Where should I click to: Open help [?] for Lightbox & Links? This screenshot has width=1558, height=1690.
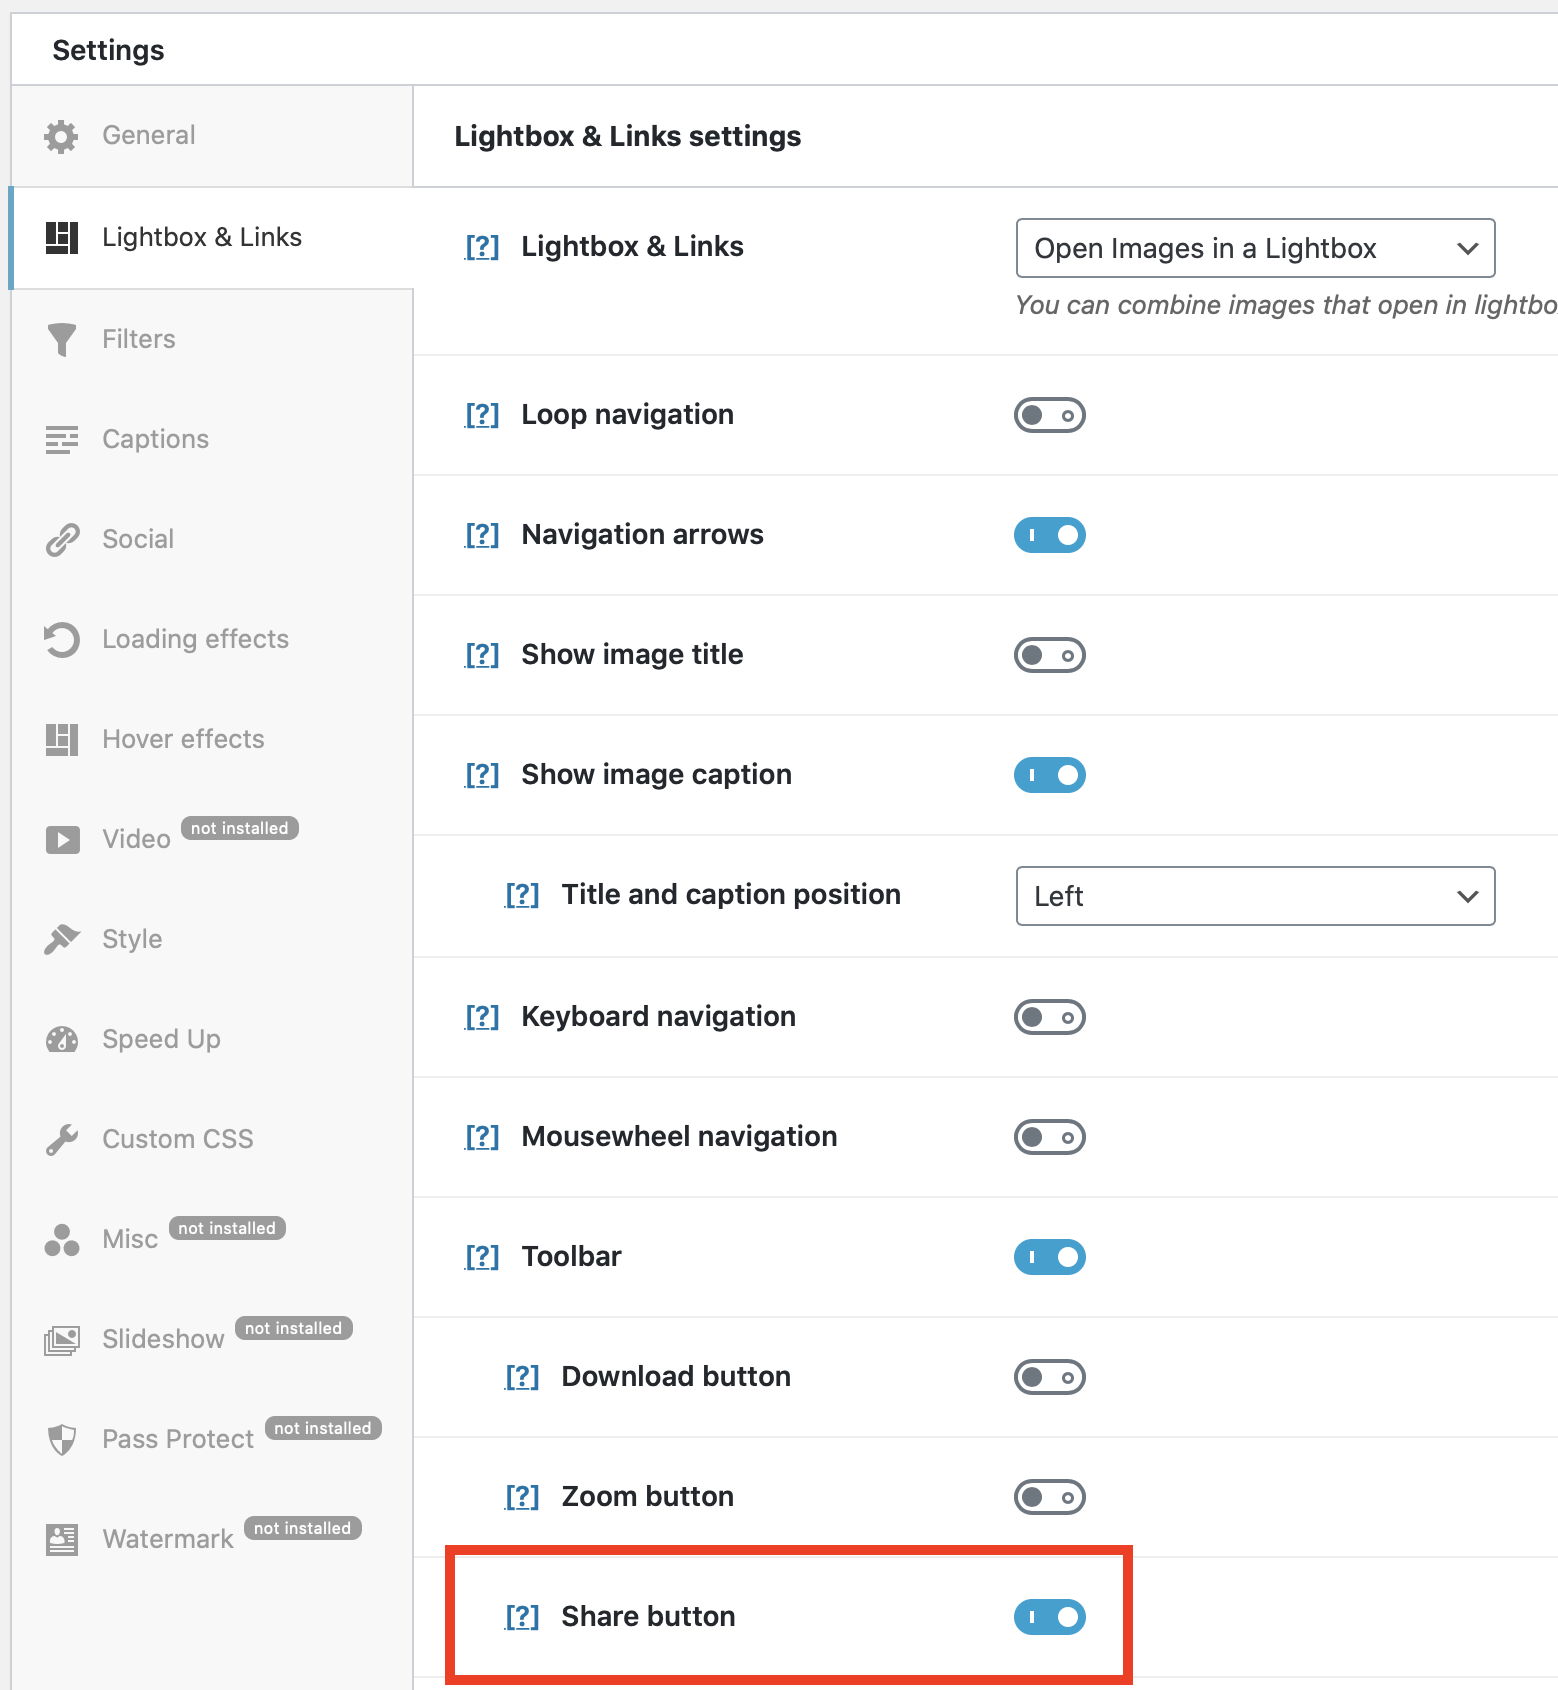point(482,247)
